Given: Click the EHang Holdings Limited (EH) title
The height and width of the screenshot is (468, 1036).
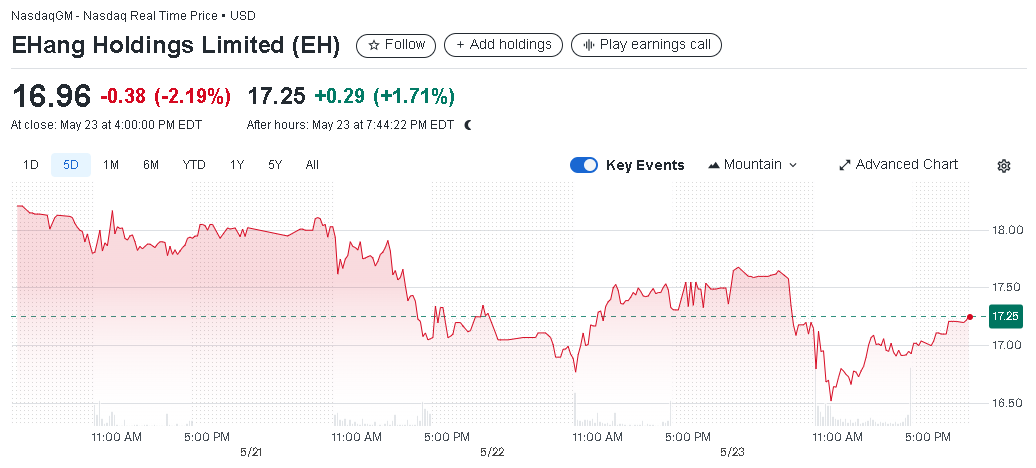Looking at the screenshot, I should (x=176, y=46).
